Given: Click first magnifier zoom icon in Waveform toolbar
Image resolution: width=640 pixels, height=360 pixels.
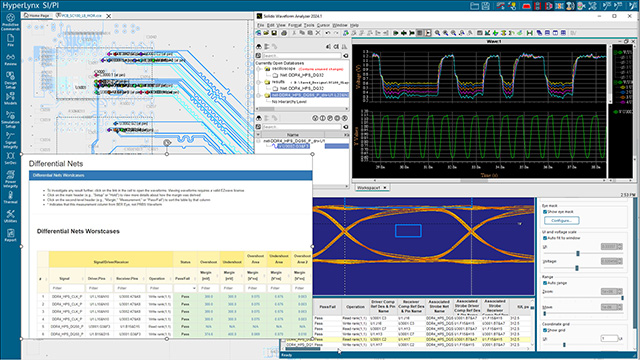Looking at the screenshot, I should click(437, 33).
